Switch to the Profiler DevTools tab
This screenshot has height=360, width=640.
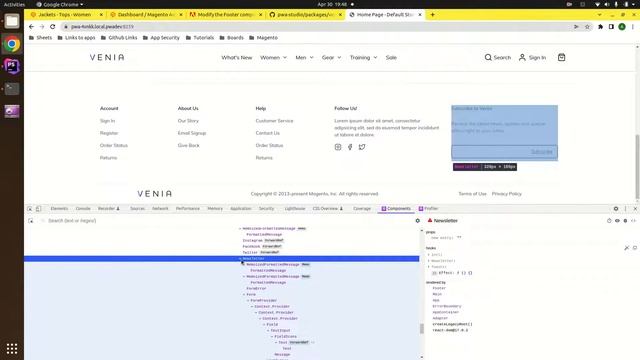click(x=428, y=209)
